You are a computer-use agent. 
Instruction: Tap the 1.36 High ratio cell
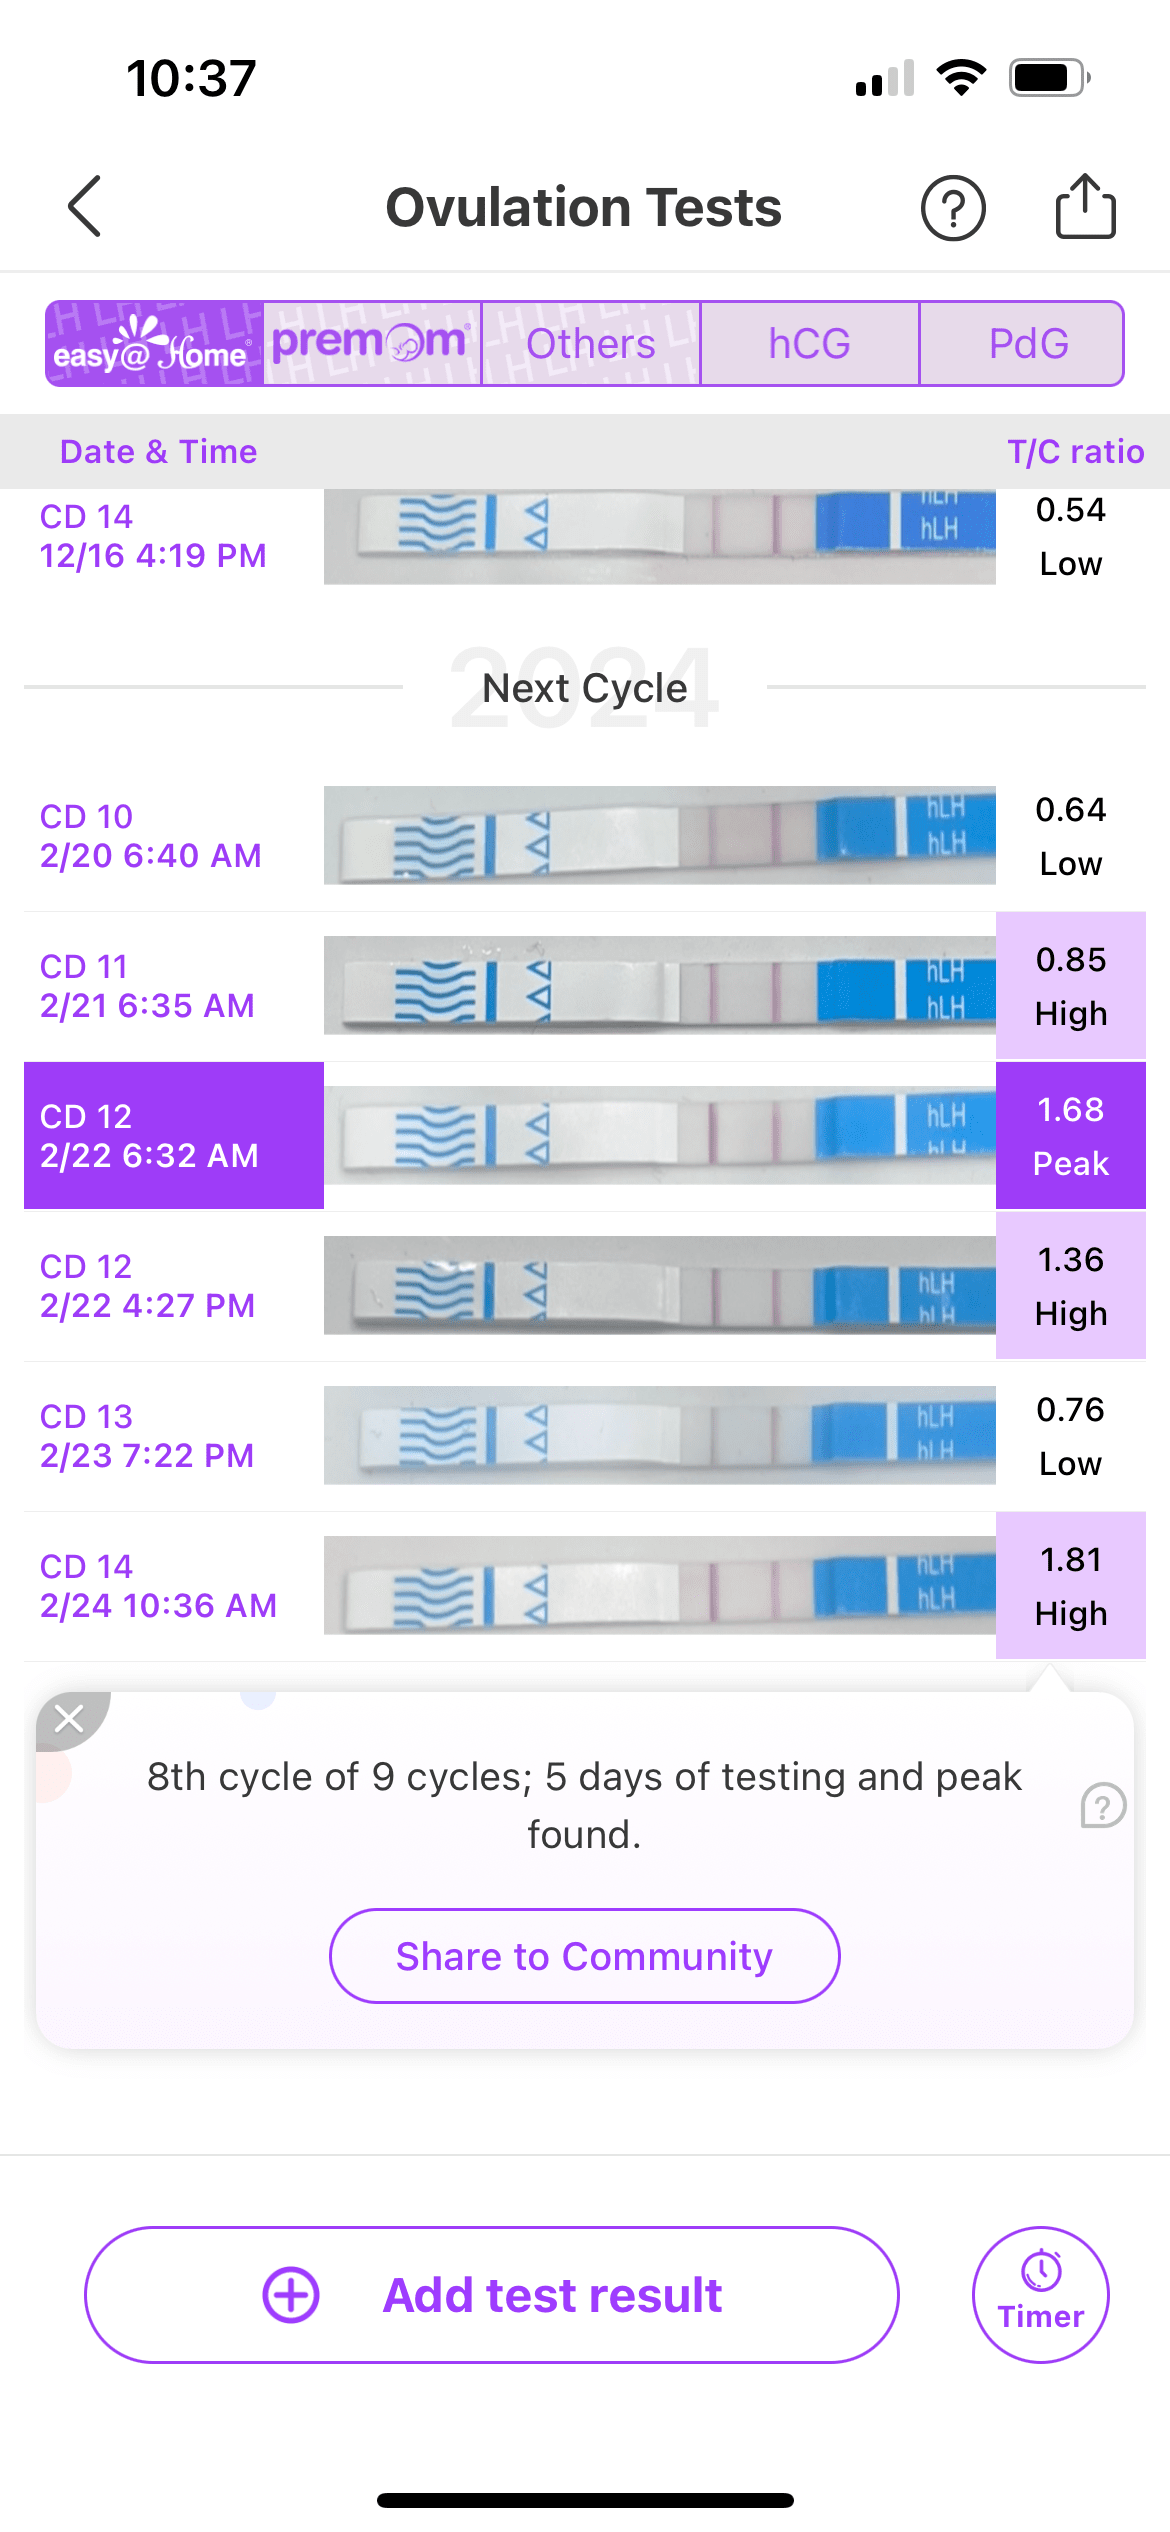[x=1070, y=1285]
